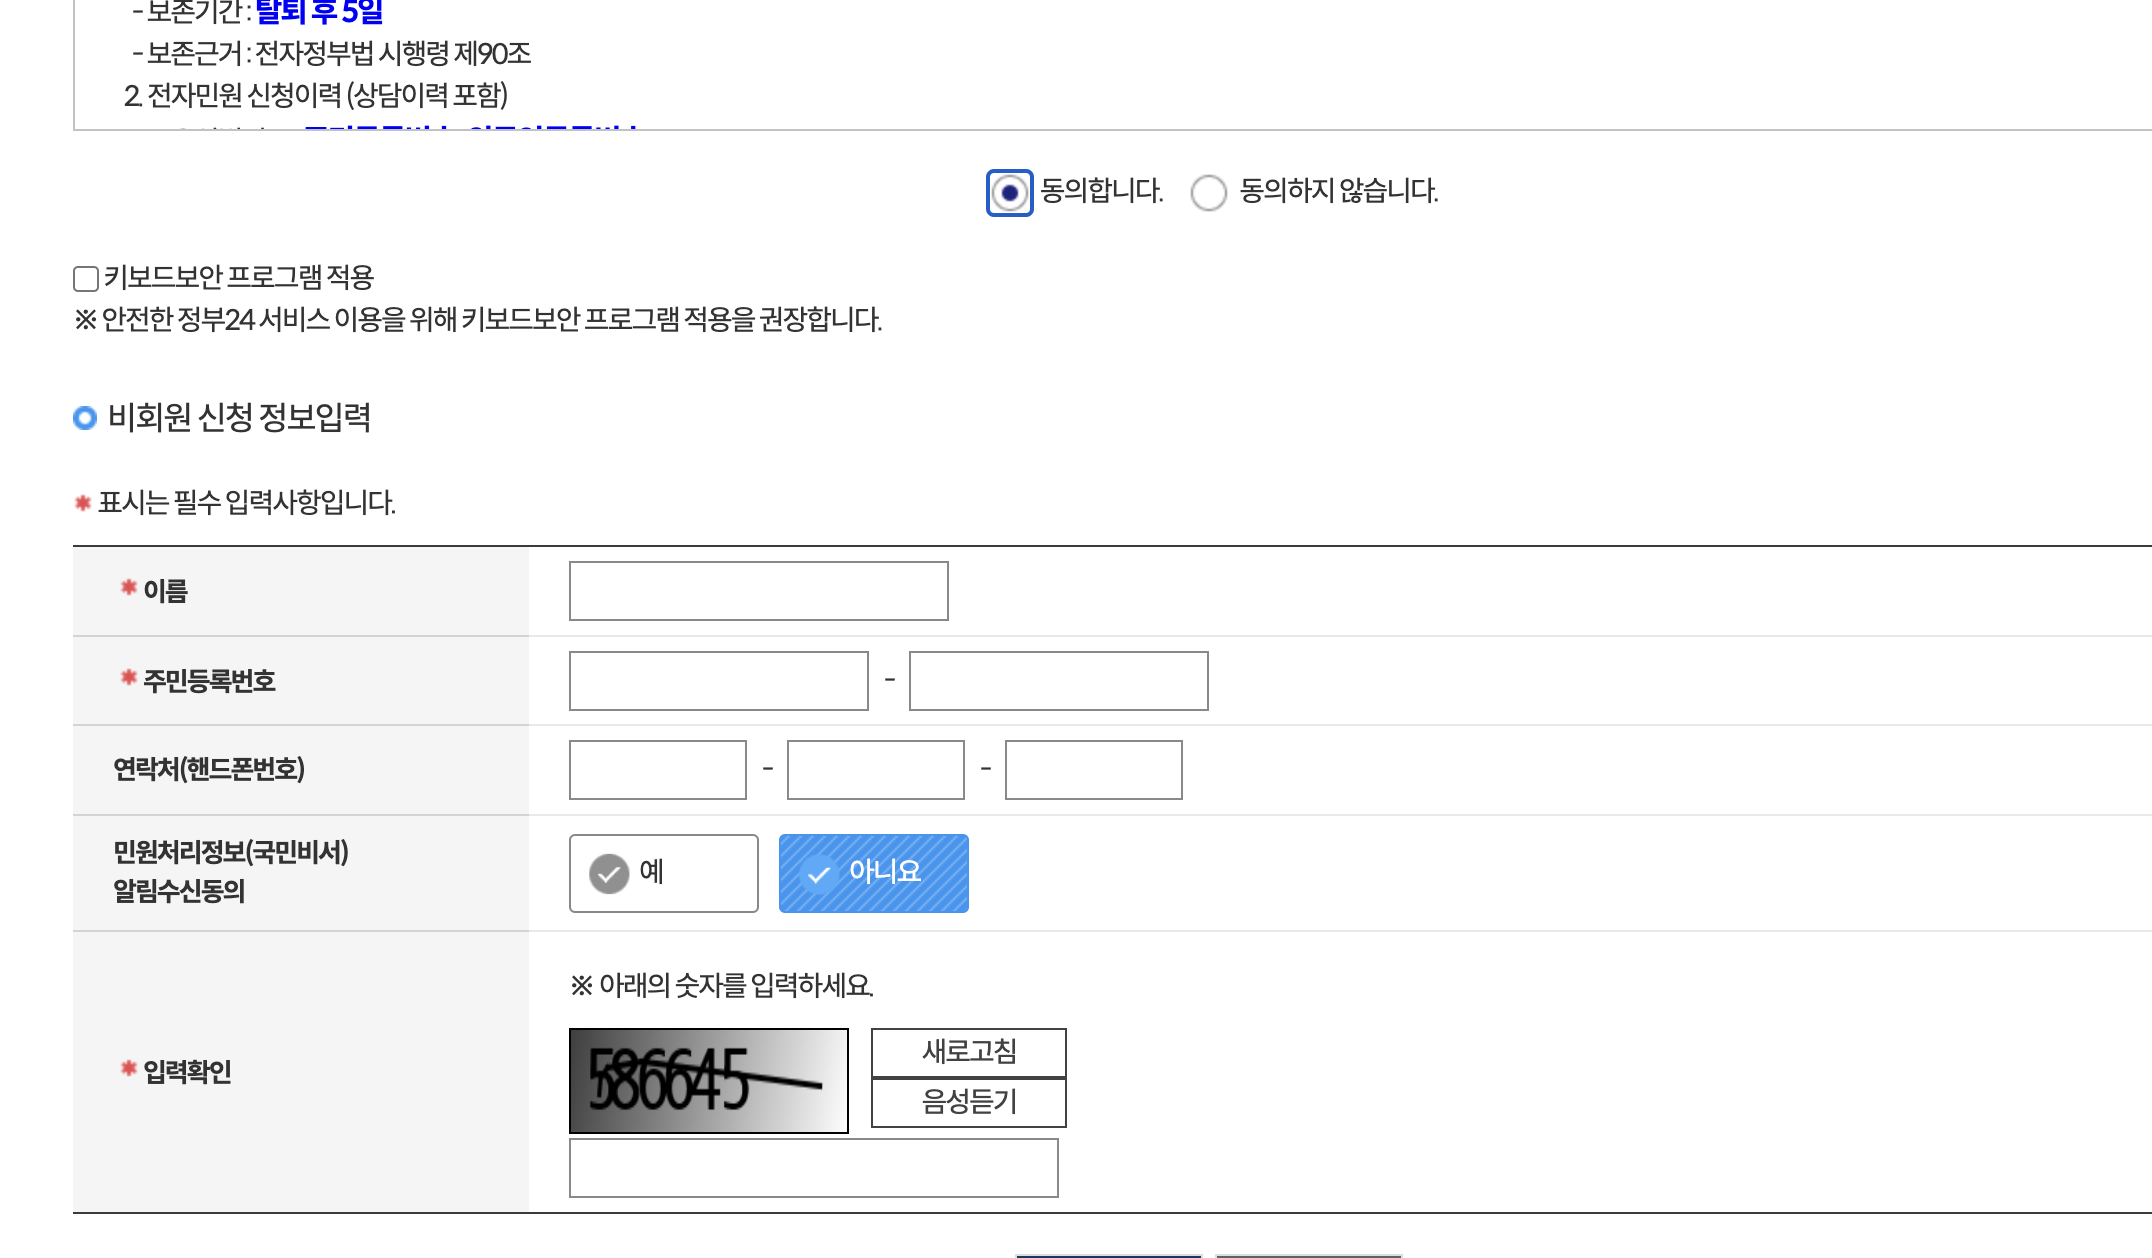Choose 예 for notification consent
2152x1258 pixels.
tap(663, 873)
